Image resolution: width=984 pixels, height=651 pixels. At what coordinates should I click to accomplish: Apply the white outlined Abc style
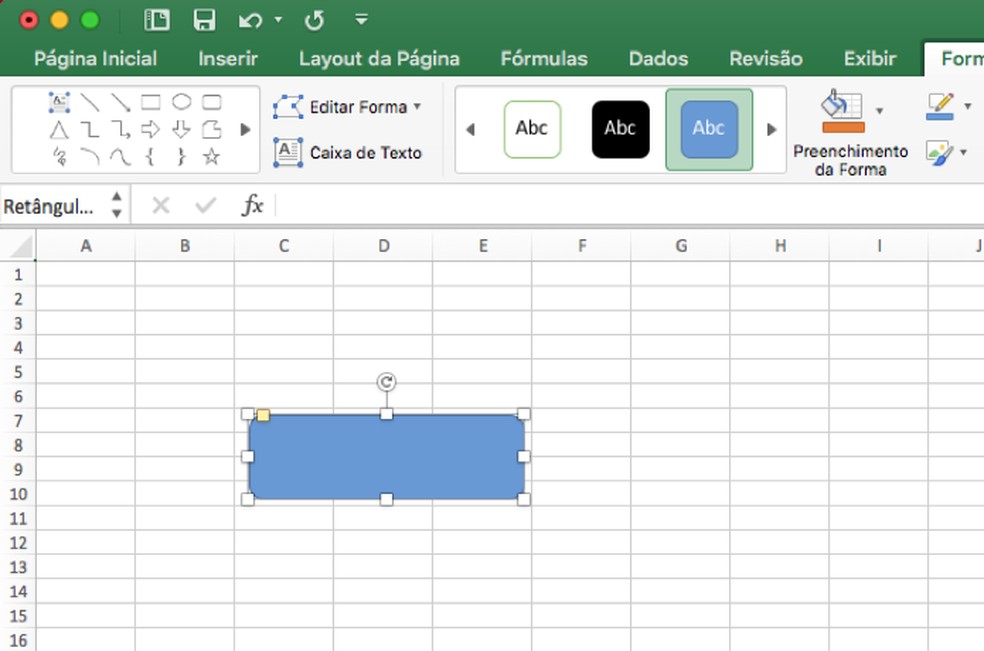pyautogui.click(x=532, y=129)
